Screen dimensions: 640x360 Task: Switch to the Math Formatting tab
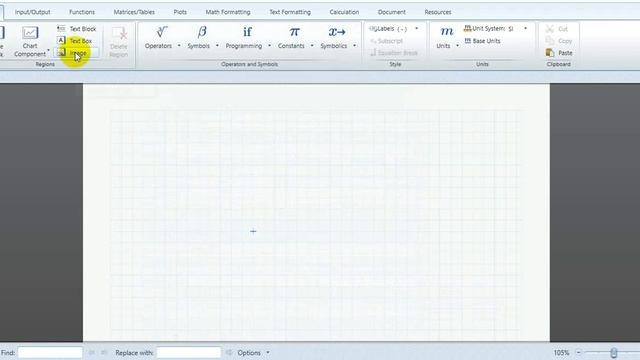click(x=228, y=12)
